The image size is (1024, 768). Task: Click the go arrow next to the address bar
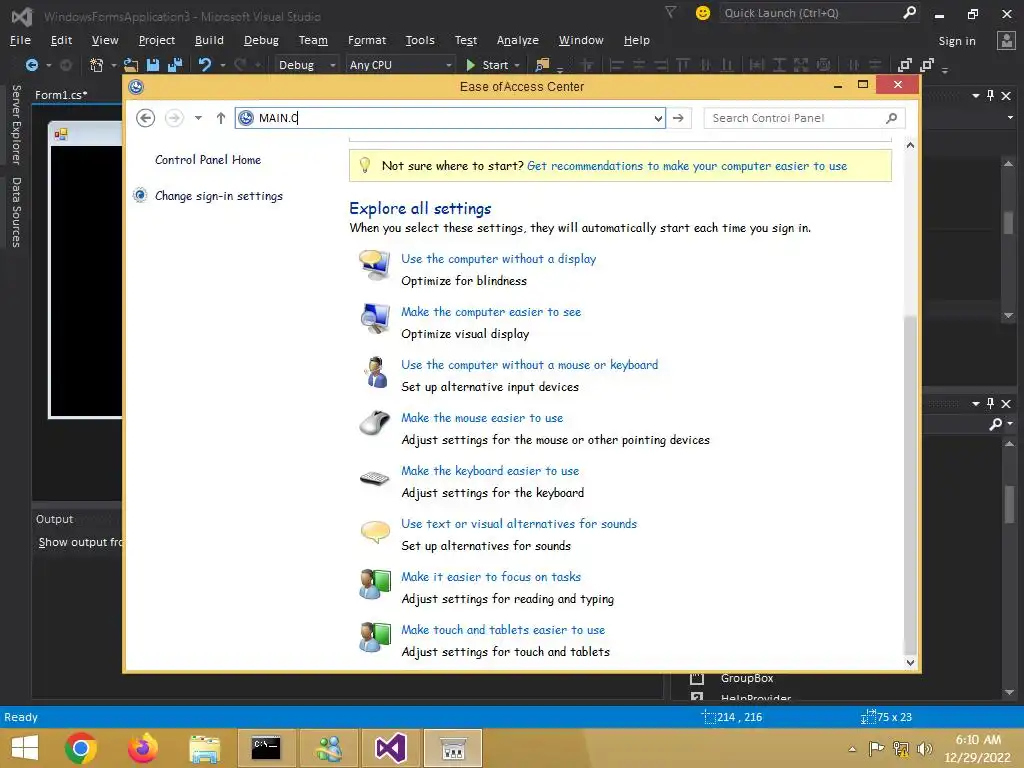679,118
